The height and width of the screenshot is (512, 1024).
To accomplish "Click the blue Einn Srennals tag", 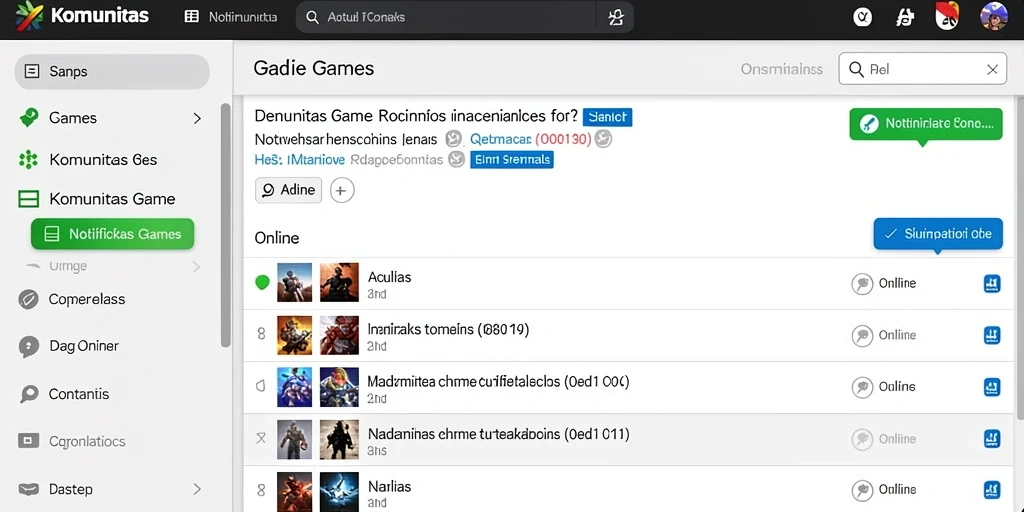I will coord(511,159).
